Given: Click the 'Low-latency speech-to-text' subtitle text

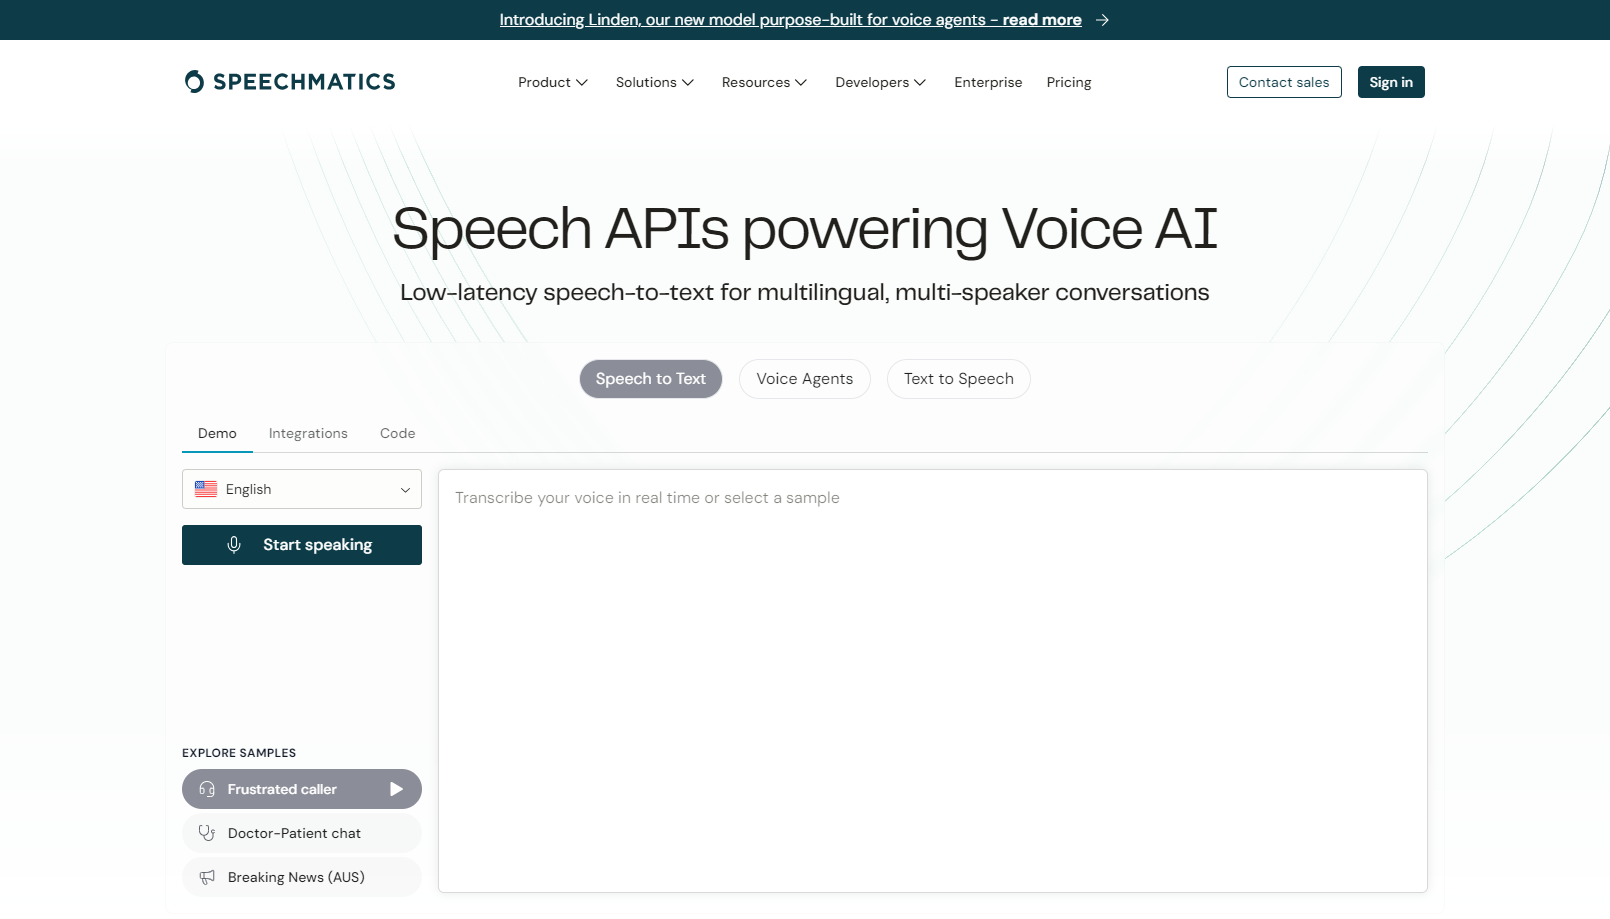Looking at the screenshot, I should (805, 292).
